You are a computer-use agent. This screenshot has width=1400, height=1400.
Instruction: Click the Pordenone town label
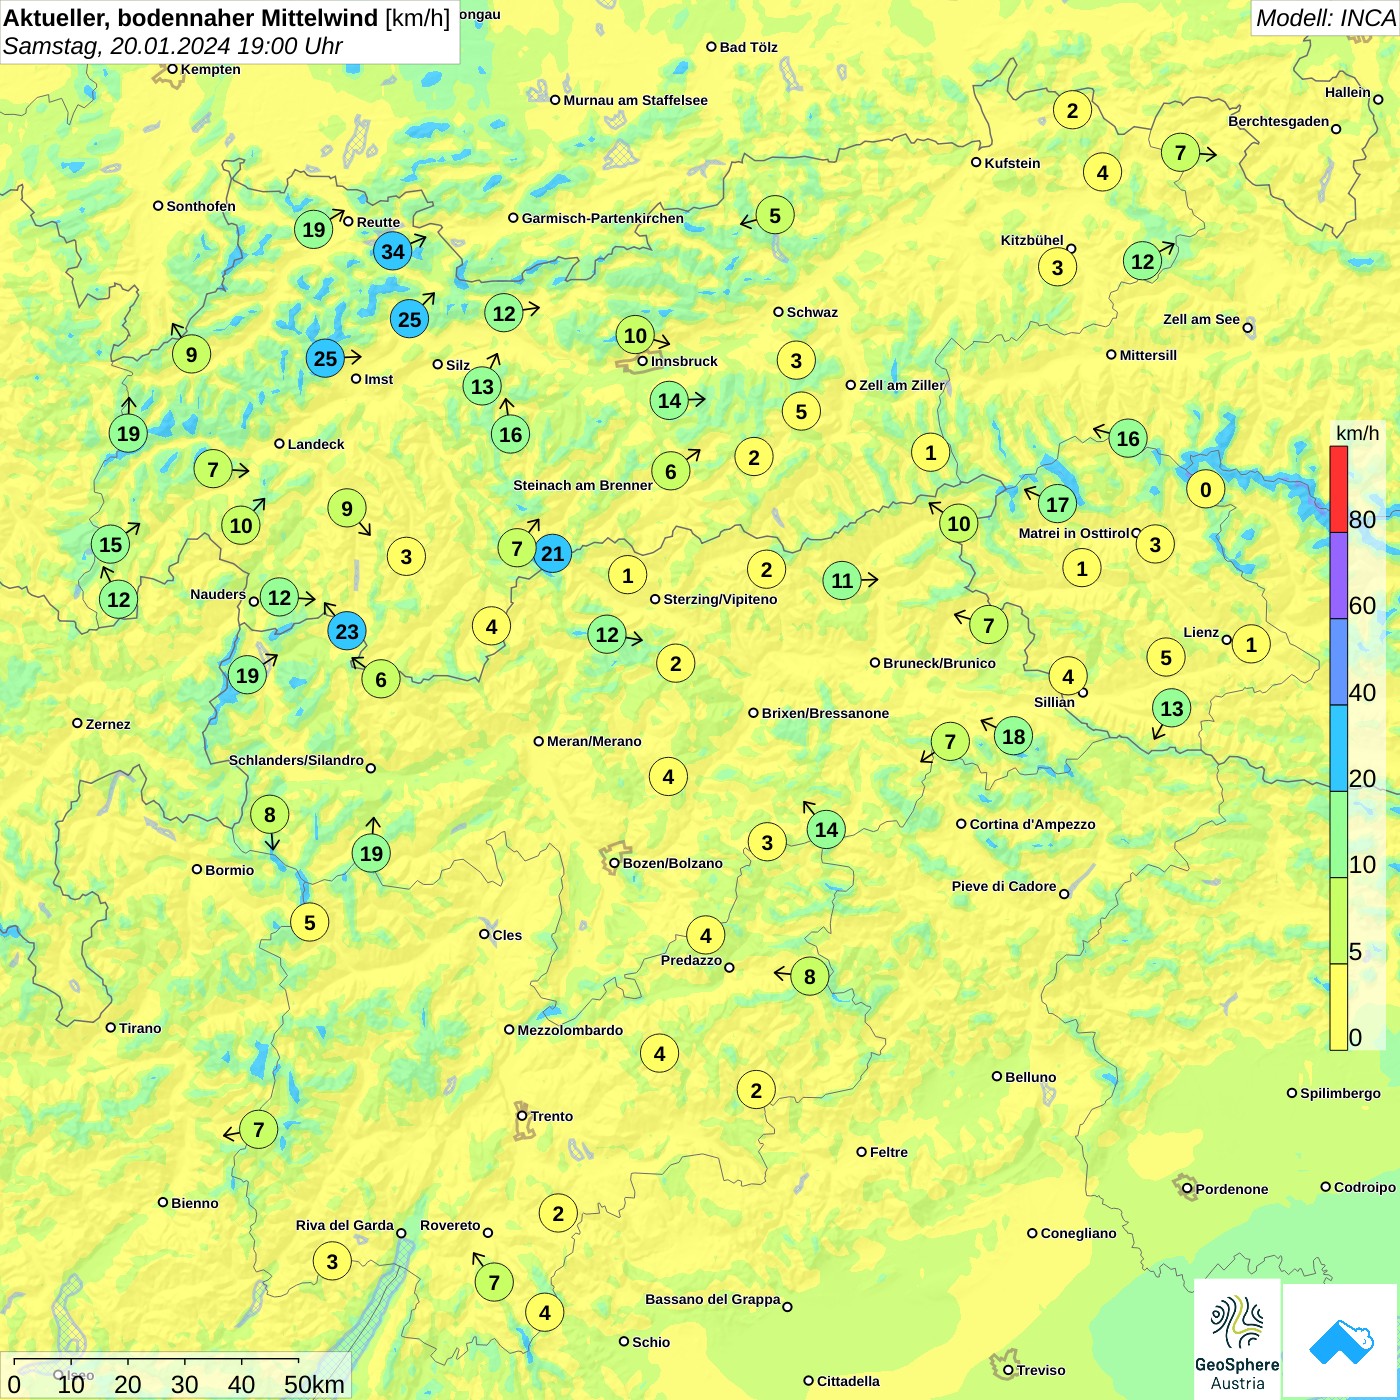pos(1232,1189)
